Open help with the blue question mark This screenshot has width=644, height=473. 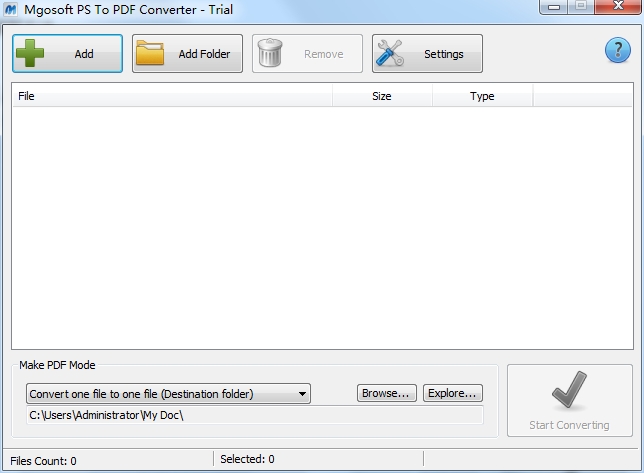[x=618, y=50]
